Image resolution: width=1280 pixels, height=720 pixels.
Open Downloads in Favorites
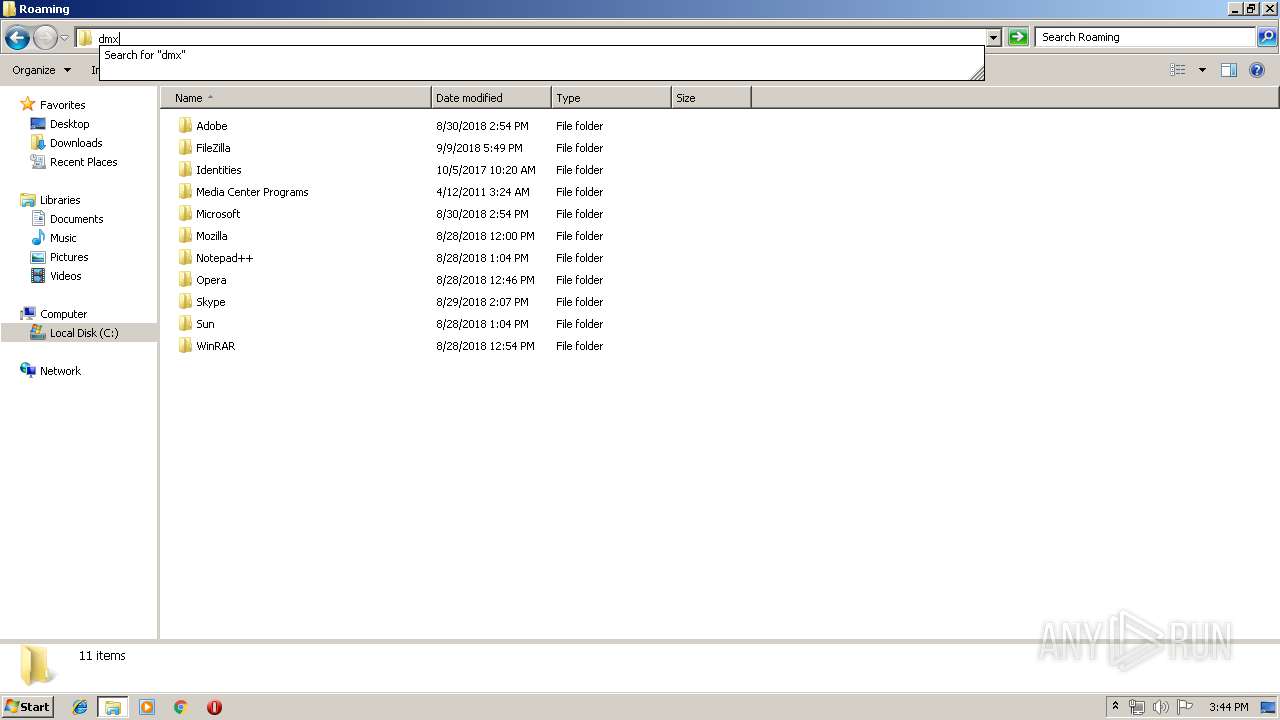click(x=76, y=143)
